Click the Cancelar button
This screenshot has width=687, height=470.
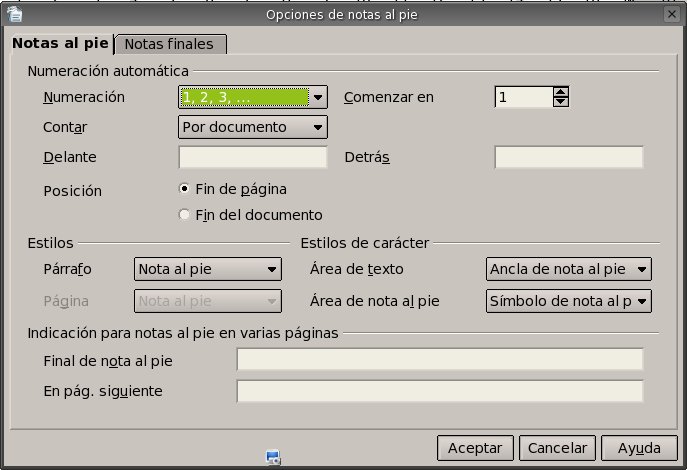[x=557, y=448]
